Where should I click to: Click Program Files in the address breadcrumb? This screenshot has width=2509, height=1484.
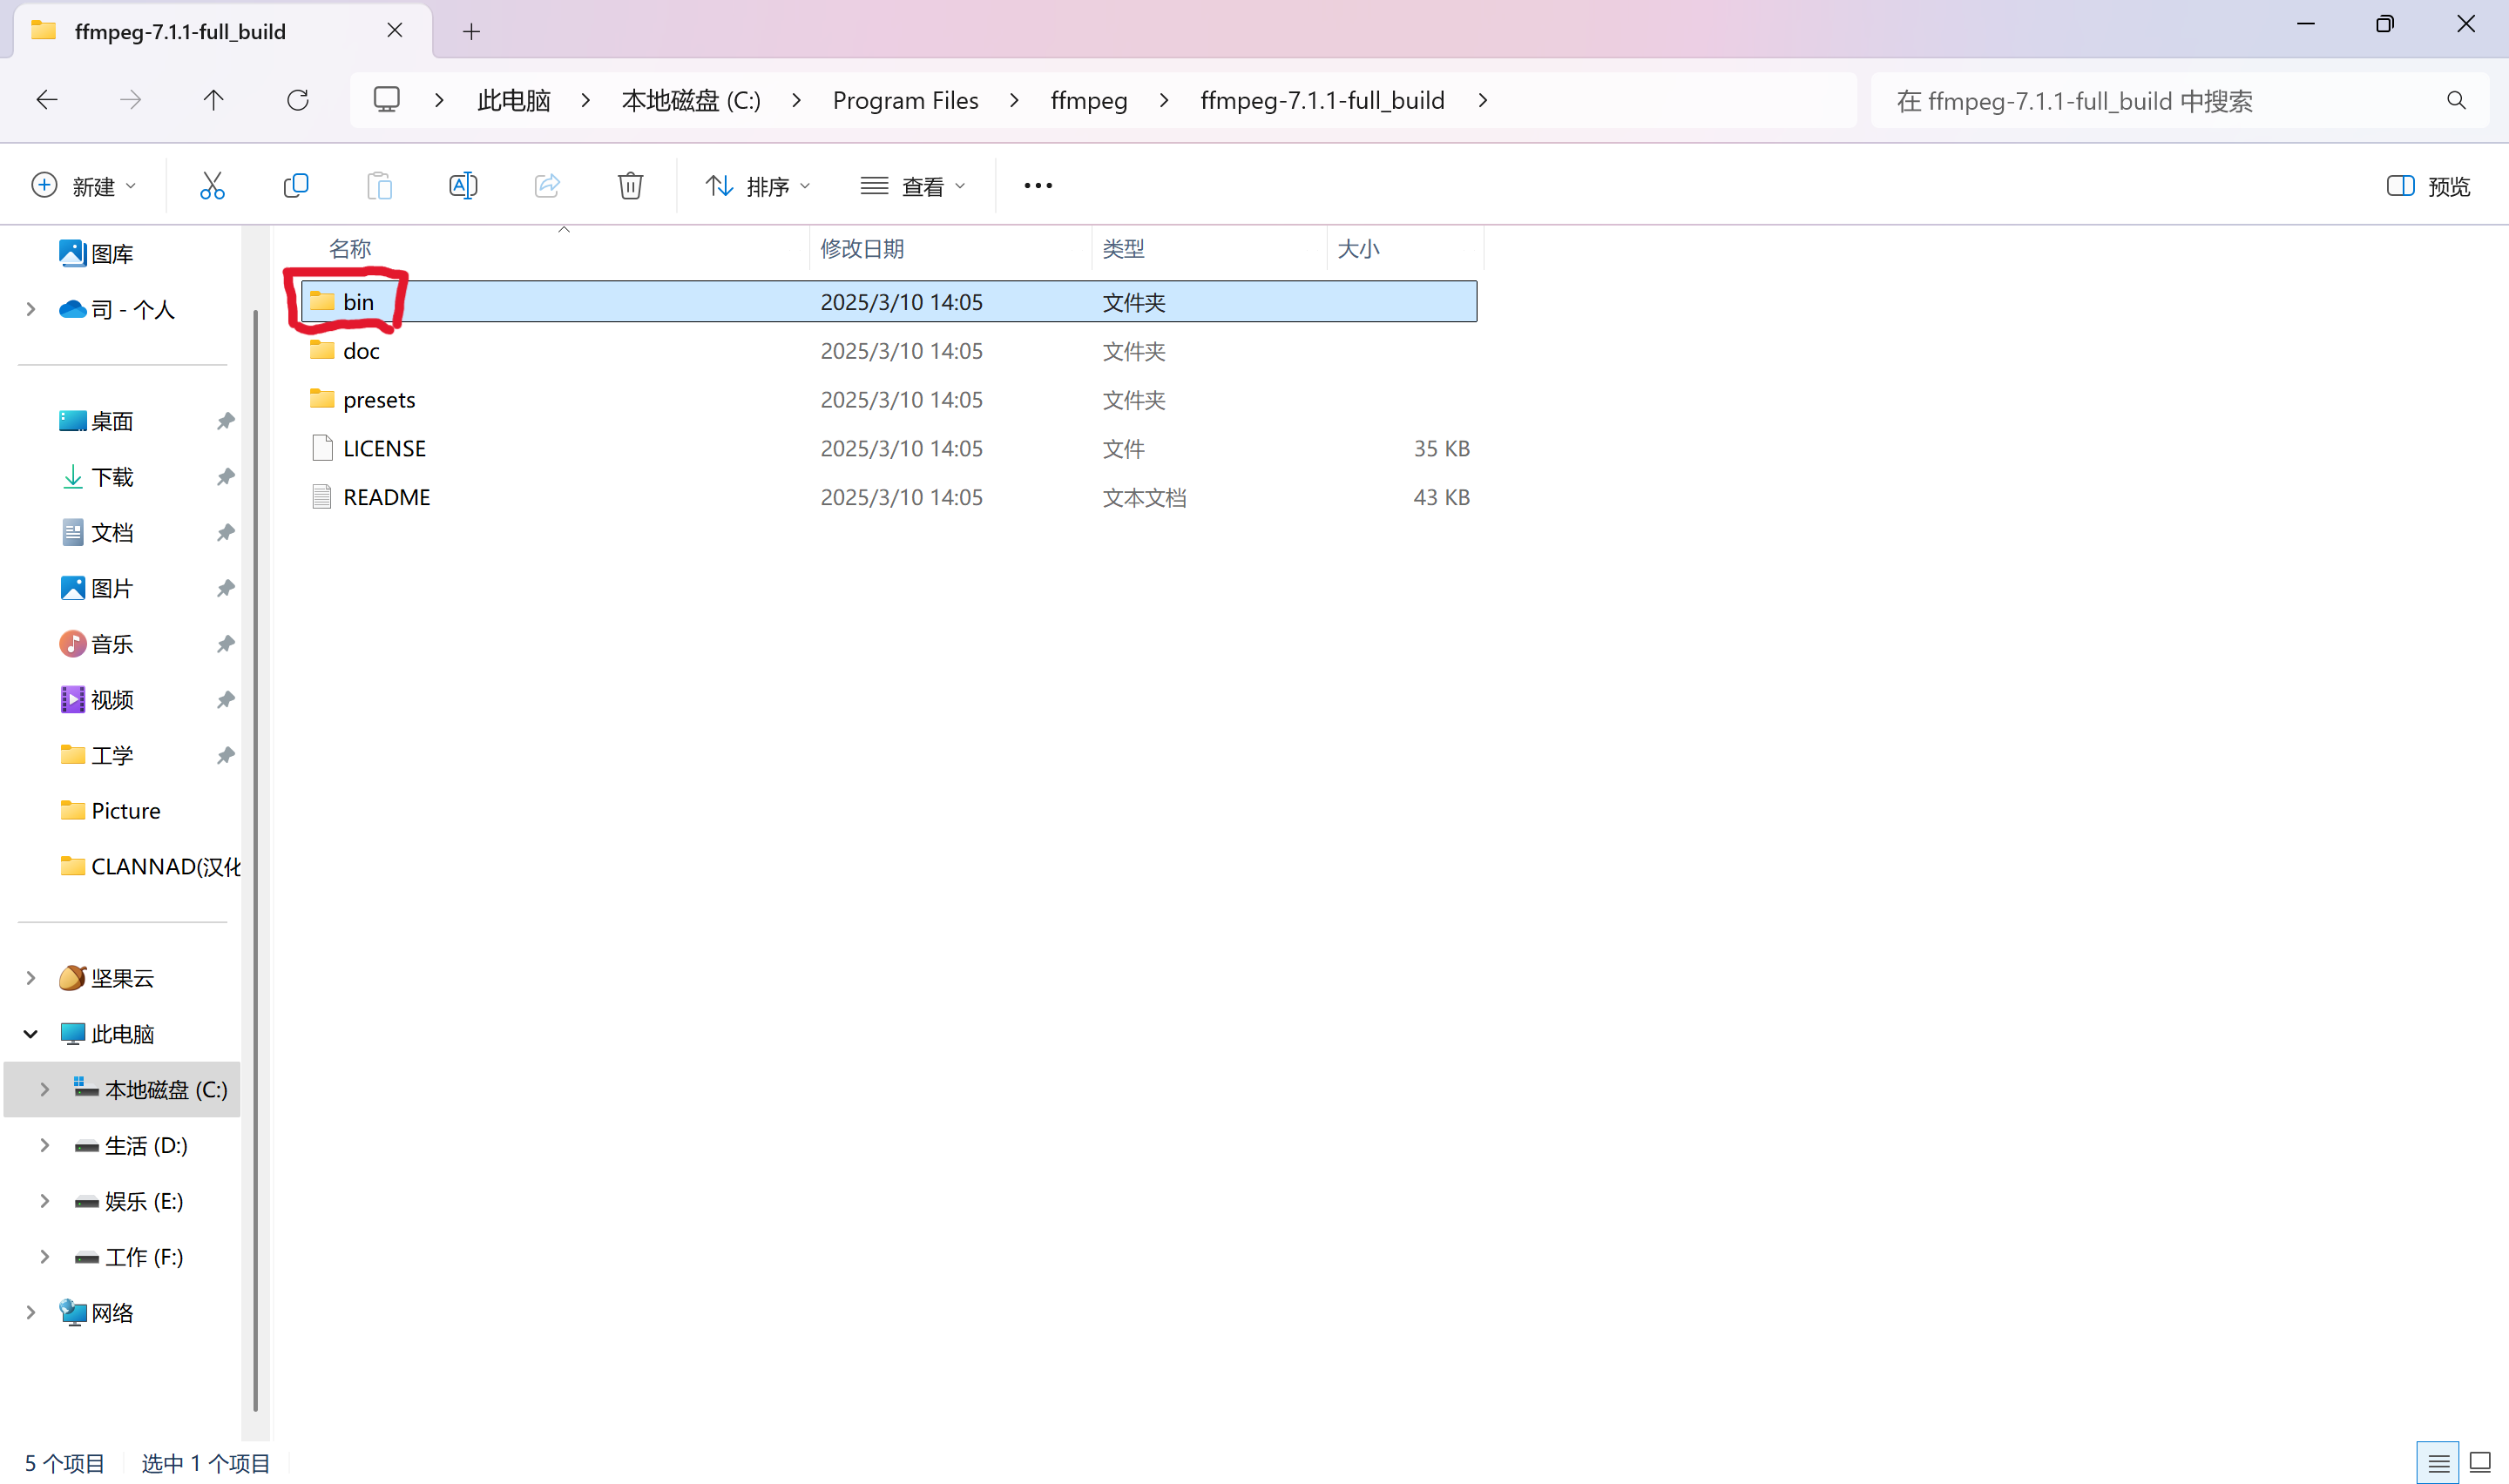click(905, 100)
